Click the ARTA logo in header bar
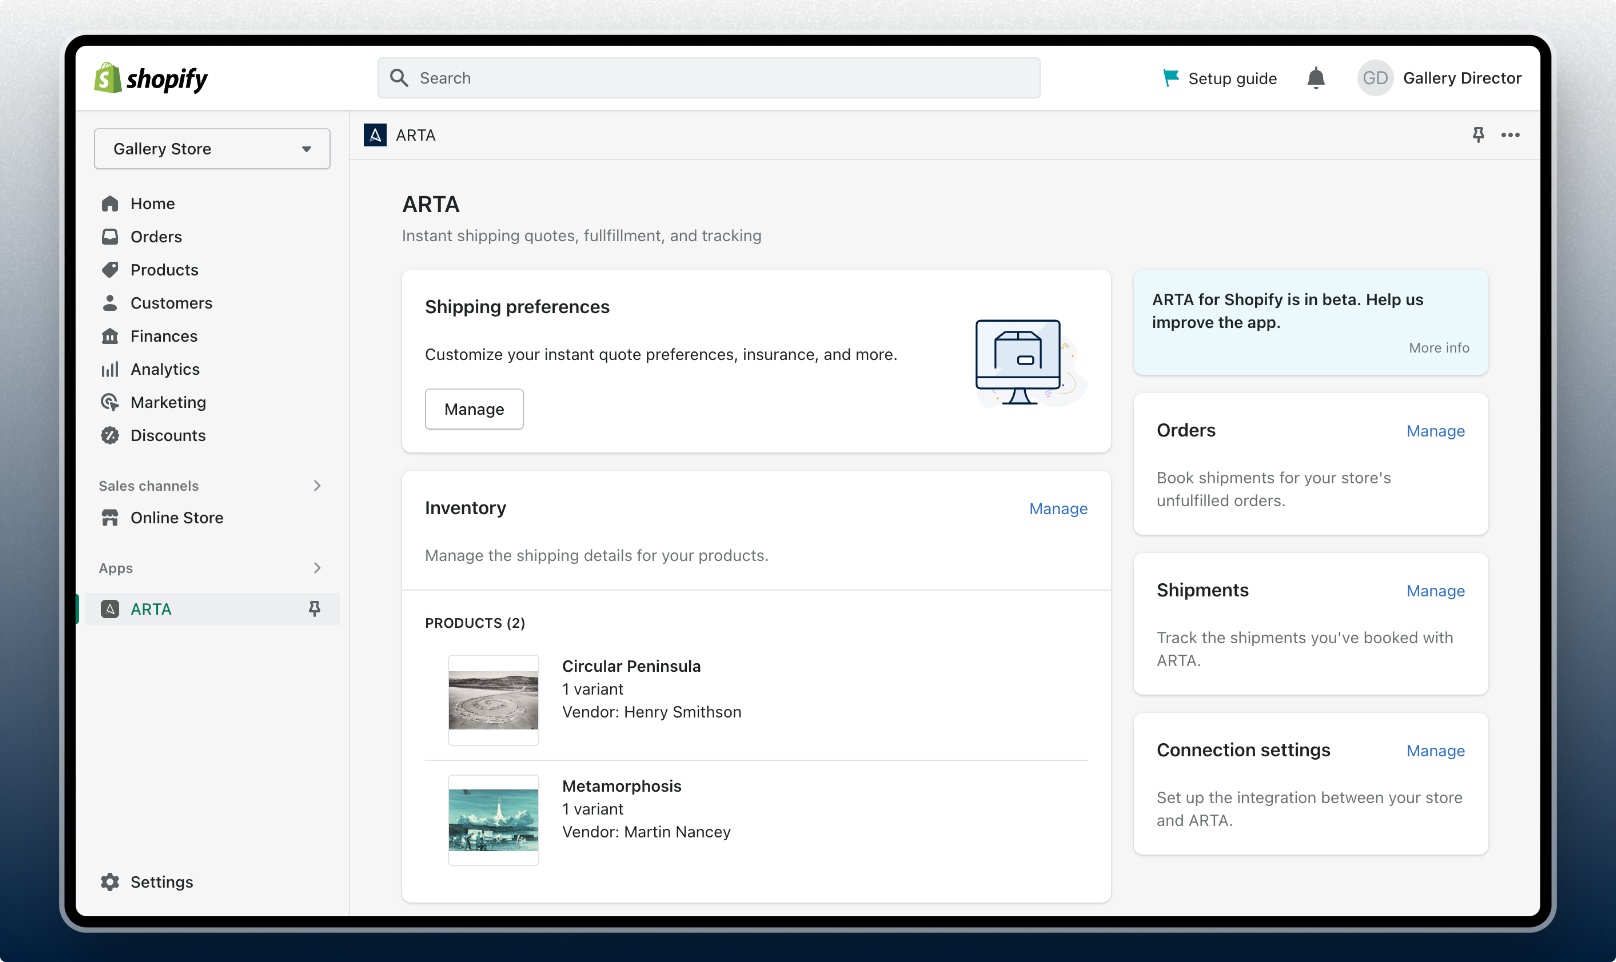The image size is (1616, 962). [375, 135]
